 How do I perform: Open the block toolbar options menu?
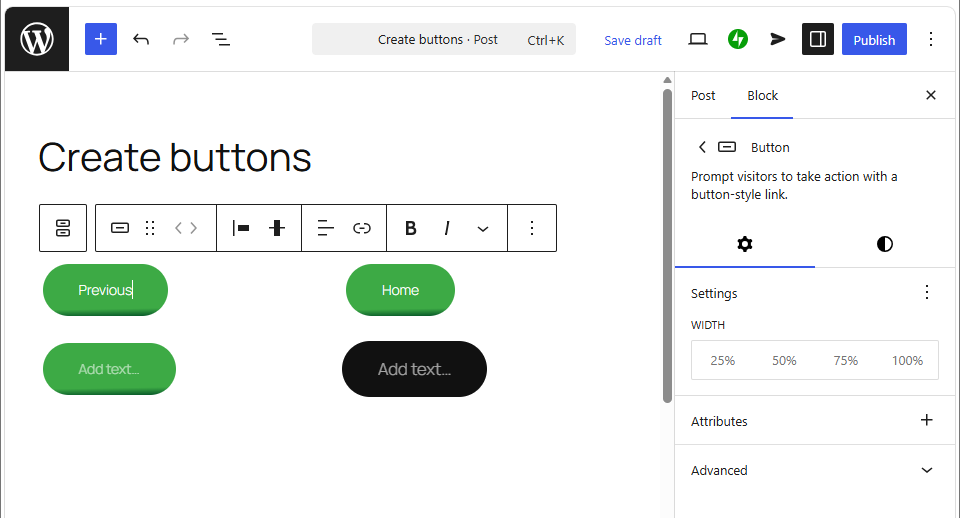531,228
